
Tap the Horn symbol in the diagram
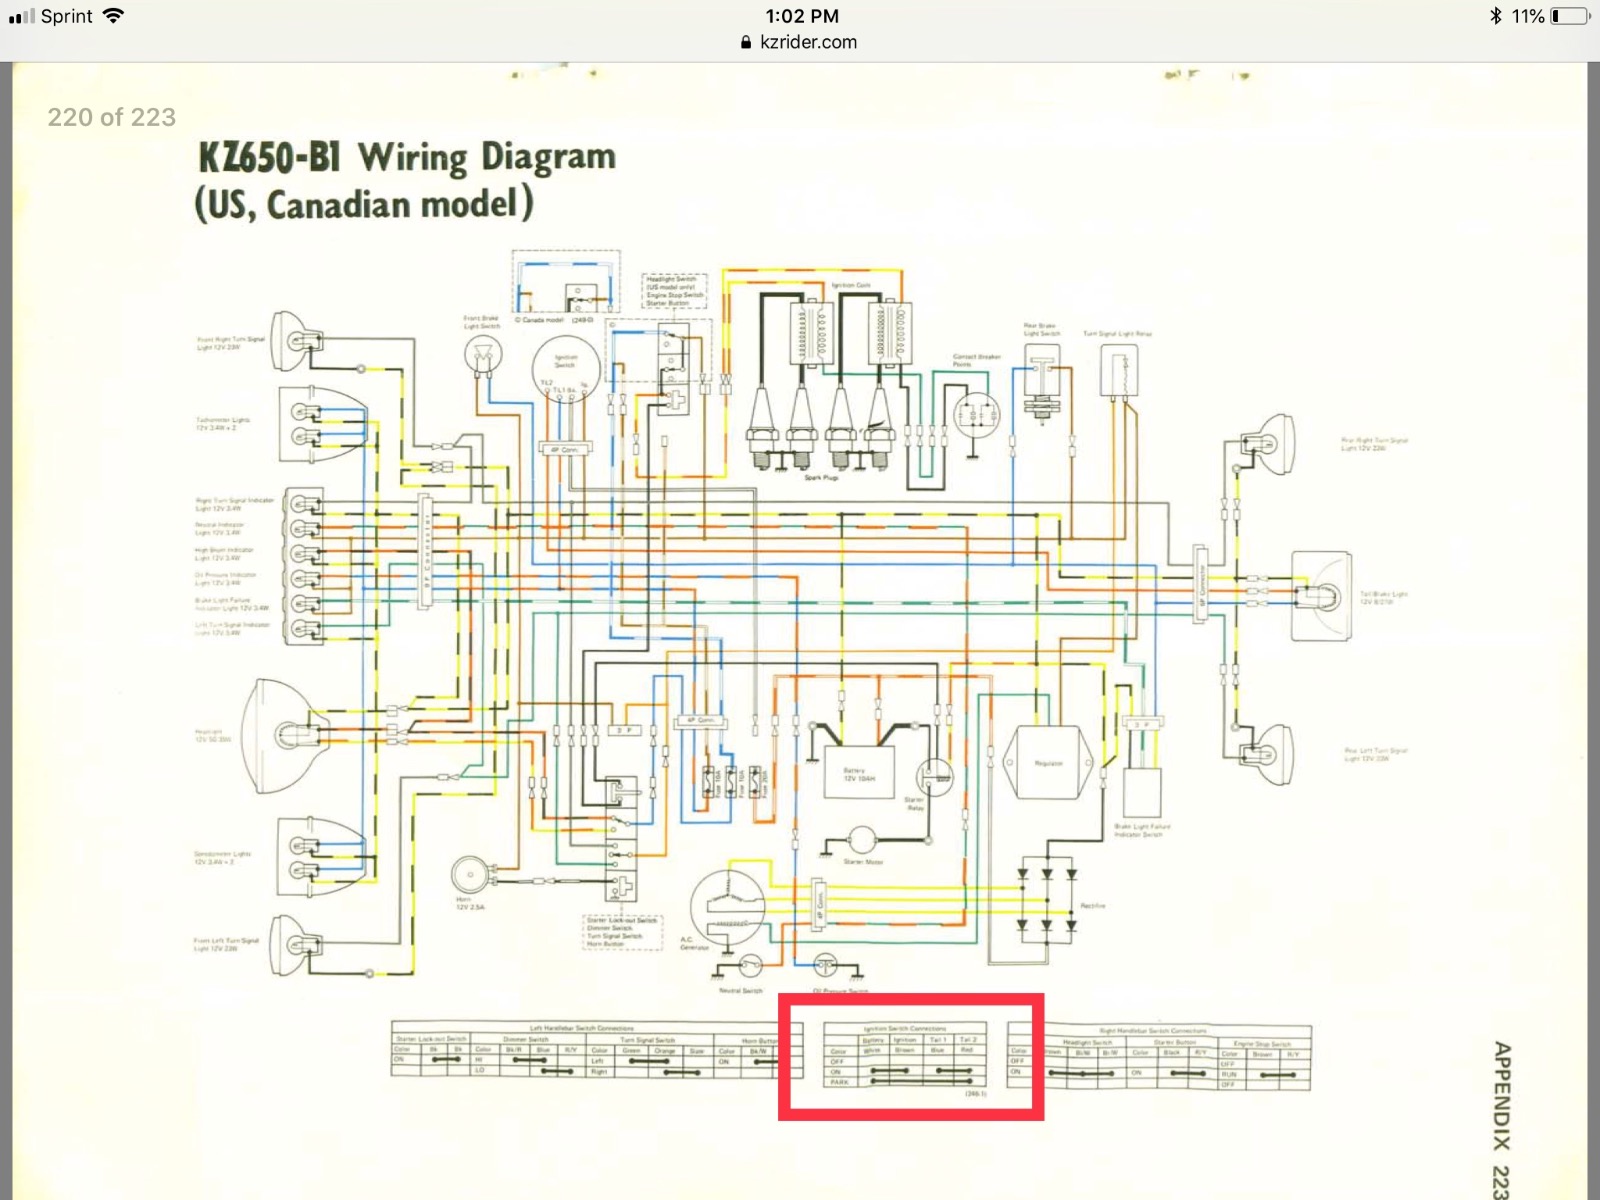469,875
